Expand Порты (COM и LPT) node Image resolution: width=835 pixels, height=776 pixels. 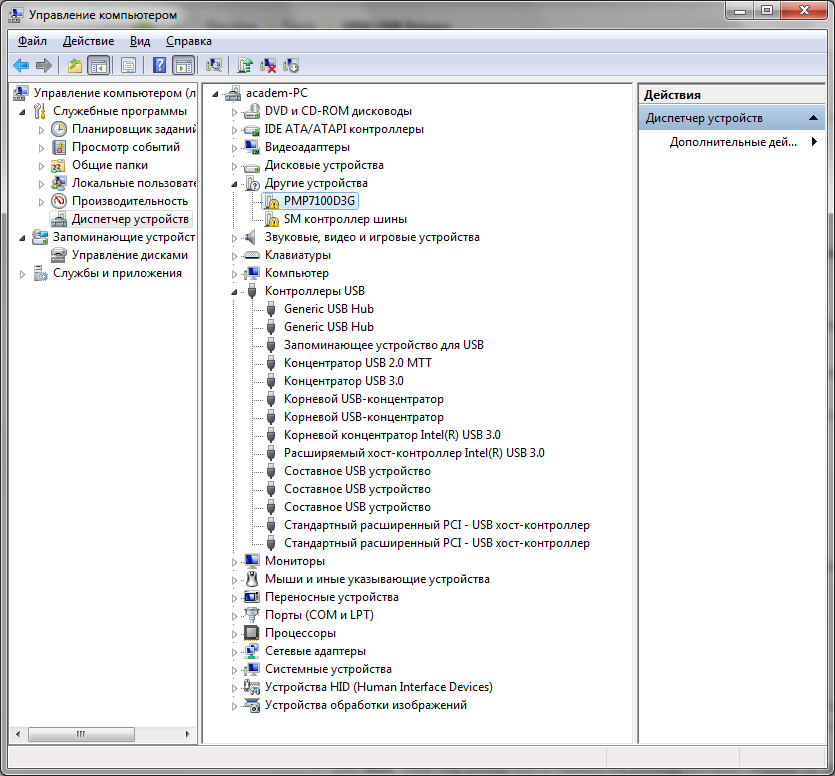[x=234, y=616]
